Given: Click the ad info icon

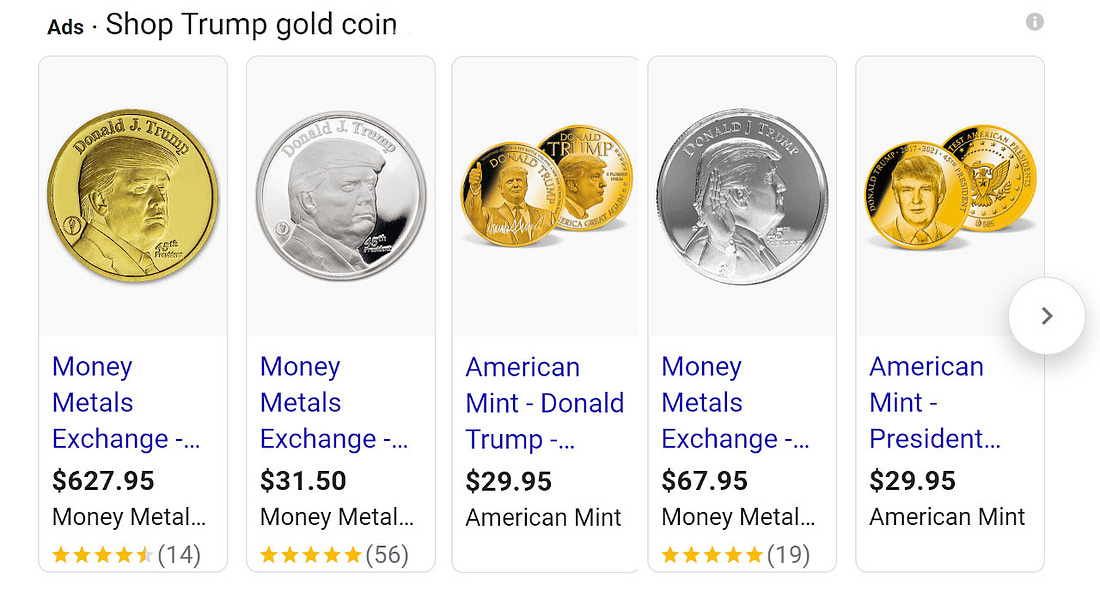Looking at the screenshot, I should click(1035, 22).
